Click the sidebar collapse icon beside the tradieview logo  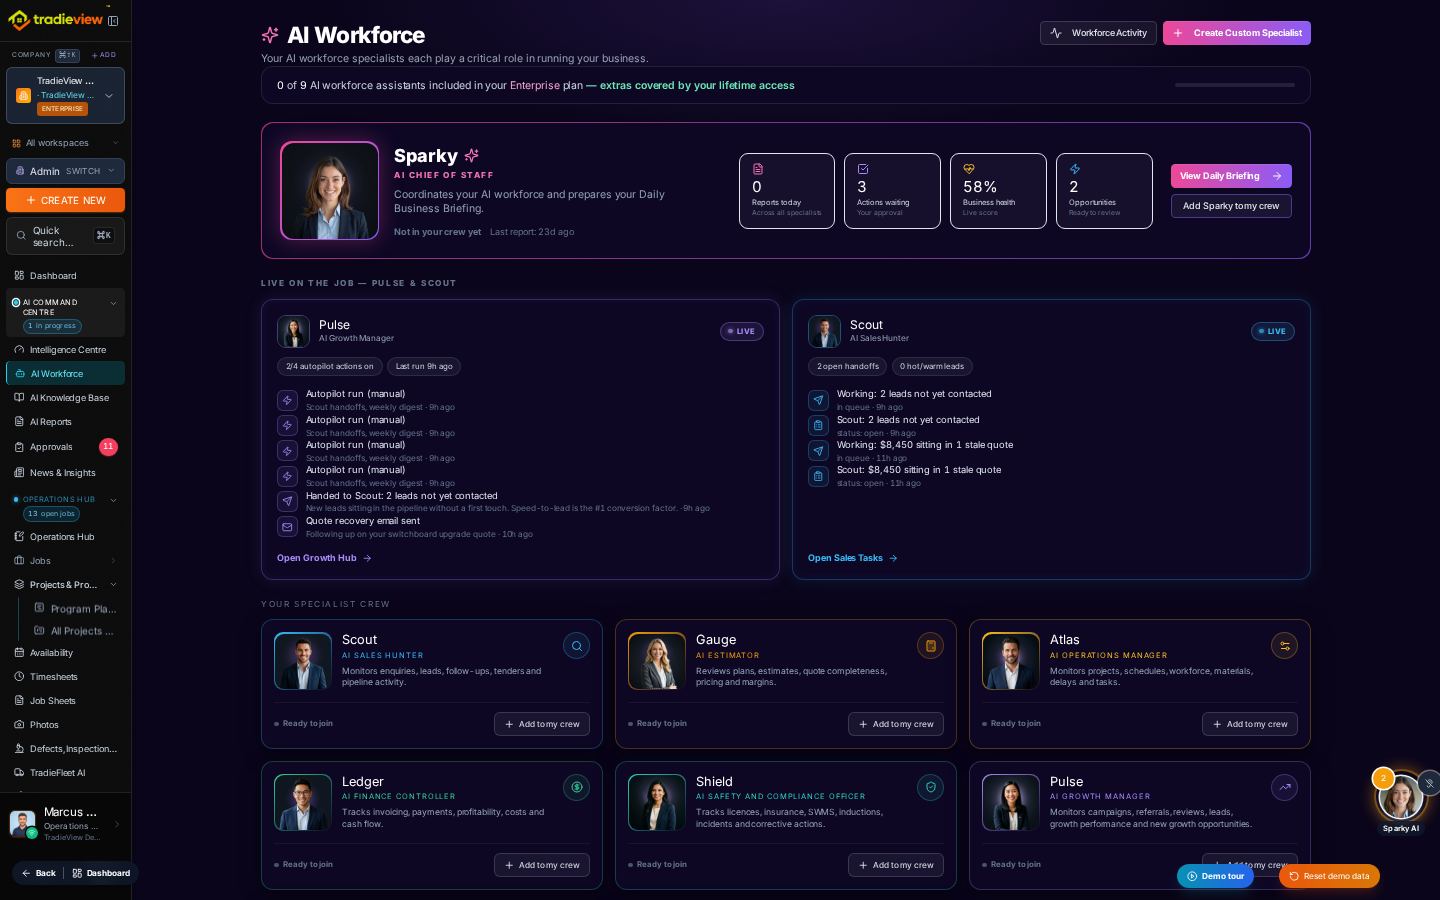click(113, 20)
